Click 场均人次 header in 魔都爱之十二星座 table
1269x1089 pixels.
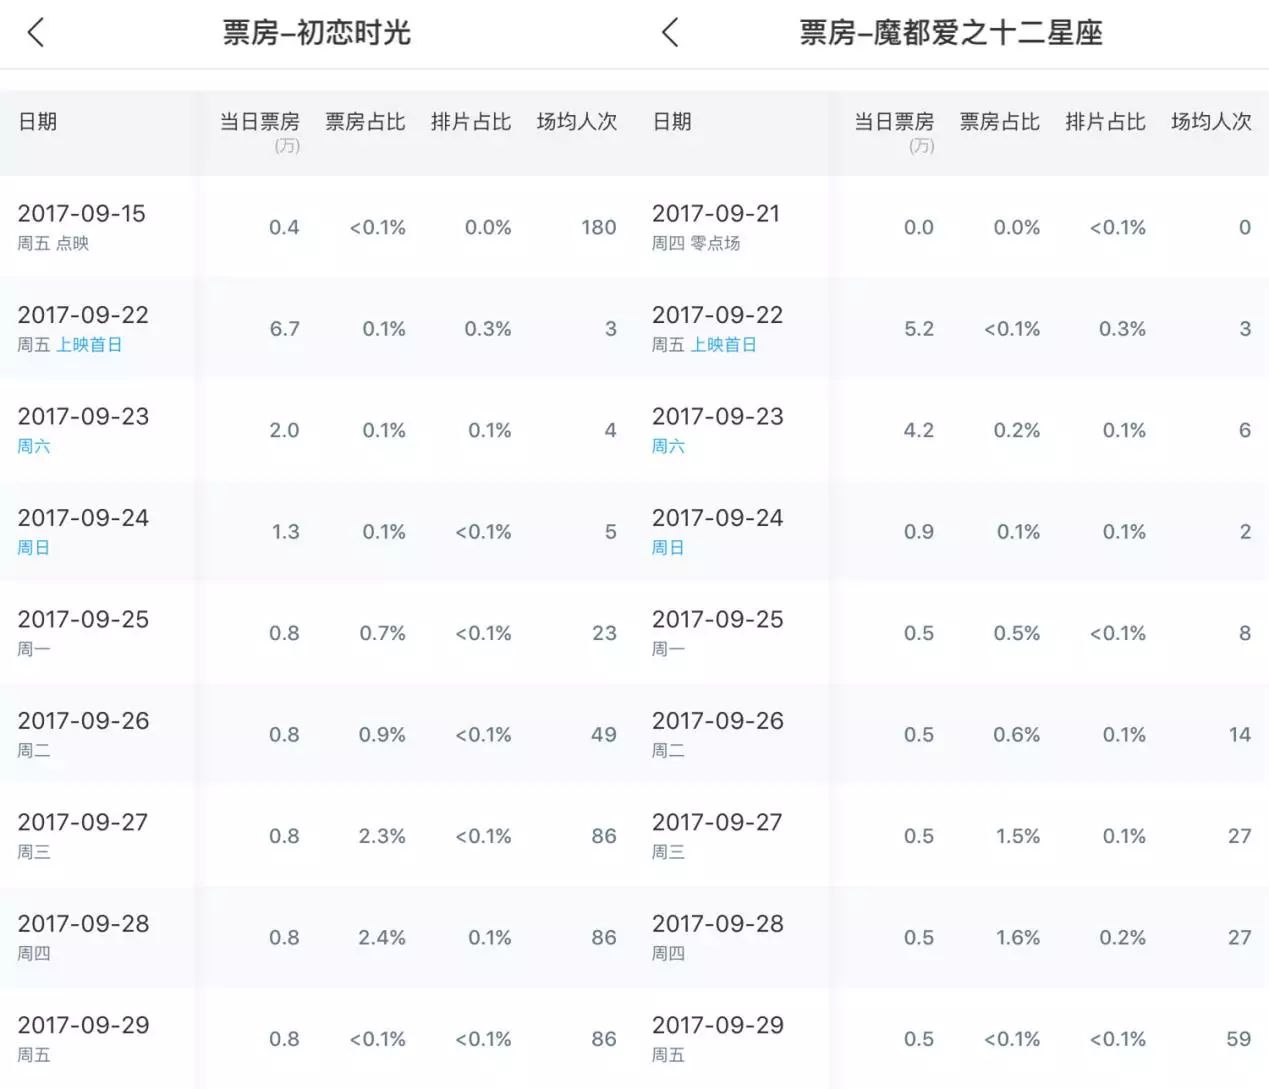1211,122
